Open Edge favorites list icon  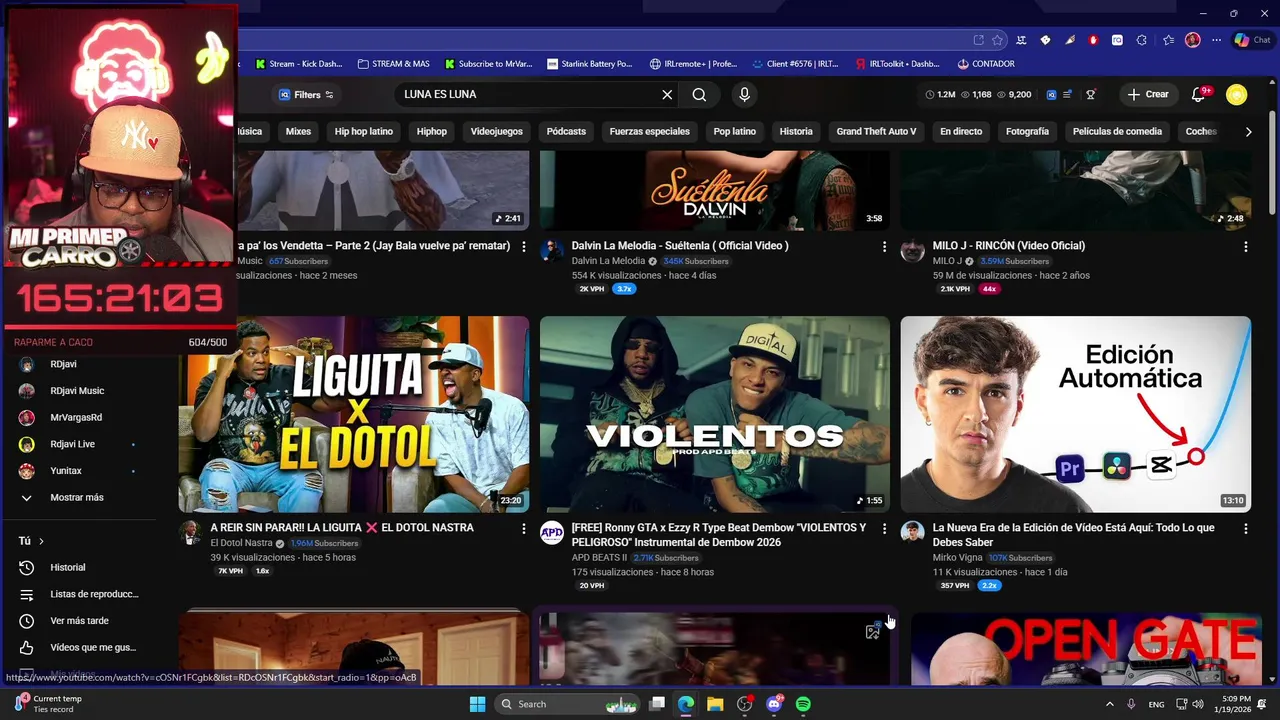click(x=1168, y=40)
